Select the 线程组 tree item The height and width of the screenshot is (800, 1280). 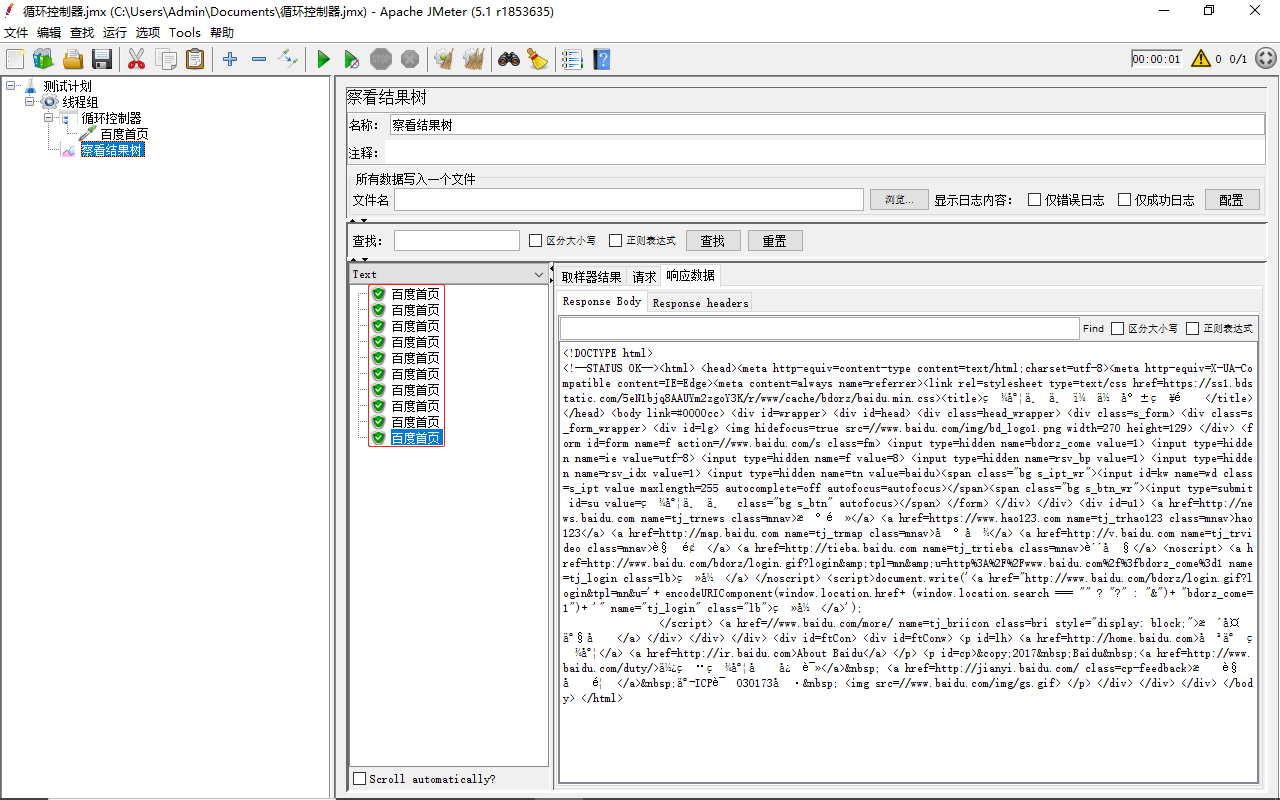coord(80,102)
